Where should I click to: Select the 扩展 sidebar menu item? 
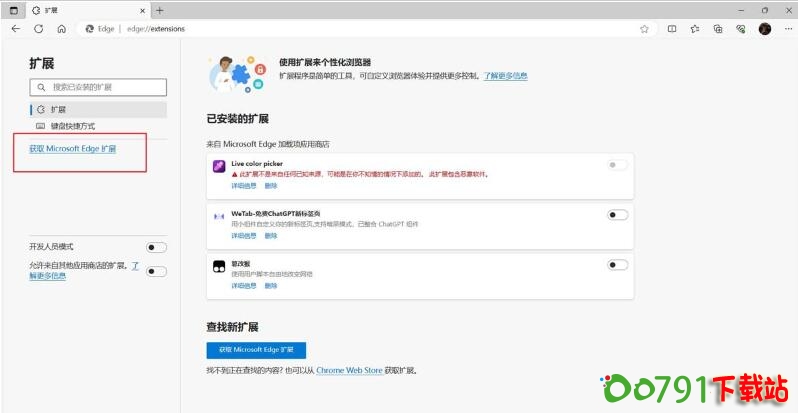point(98,109)
